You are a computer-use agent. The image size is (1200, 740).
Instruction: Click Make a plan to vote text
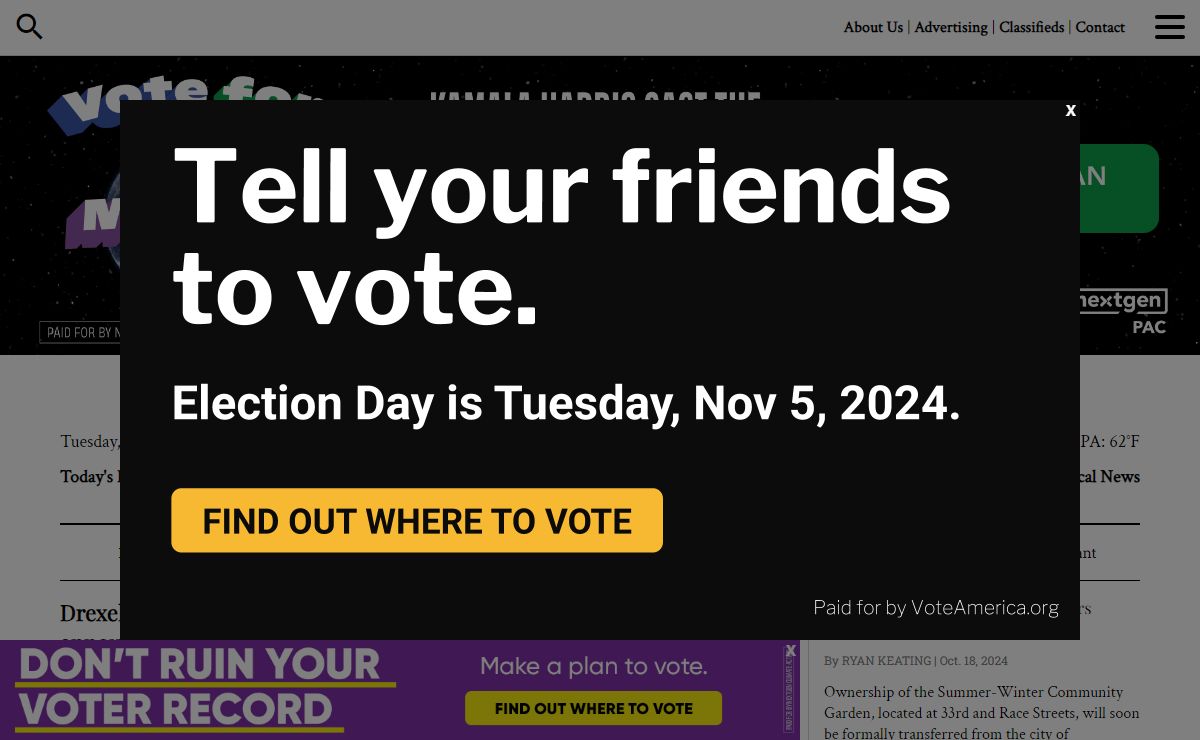[x=594, y=666]
